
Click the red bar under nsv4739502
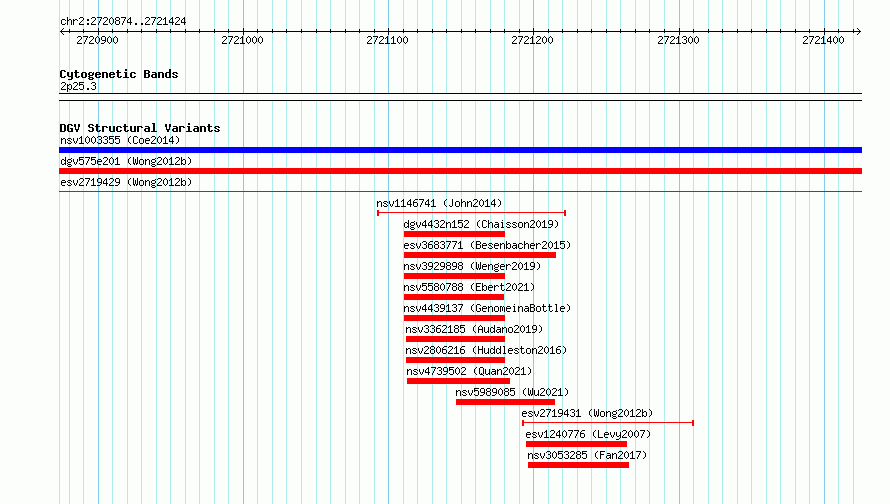pos(458,381)
